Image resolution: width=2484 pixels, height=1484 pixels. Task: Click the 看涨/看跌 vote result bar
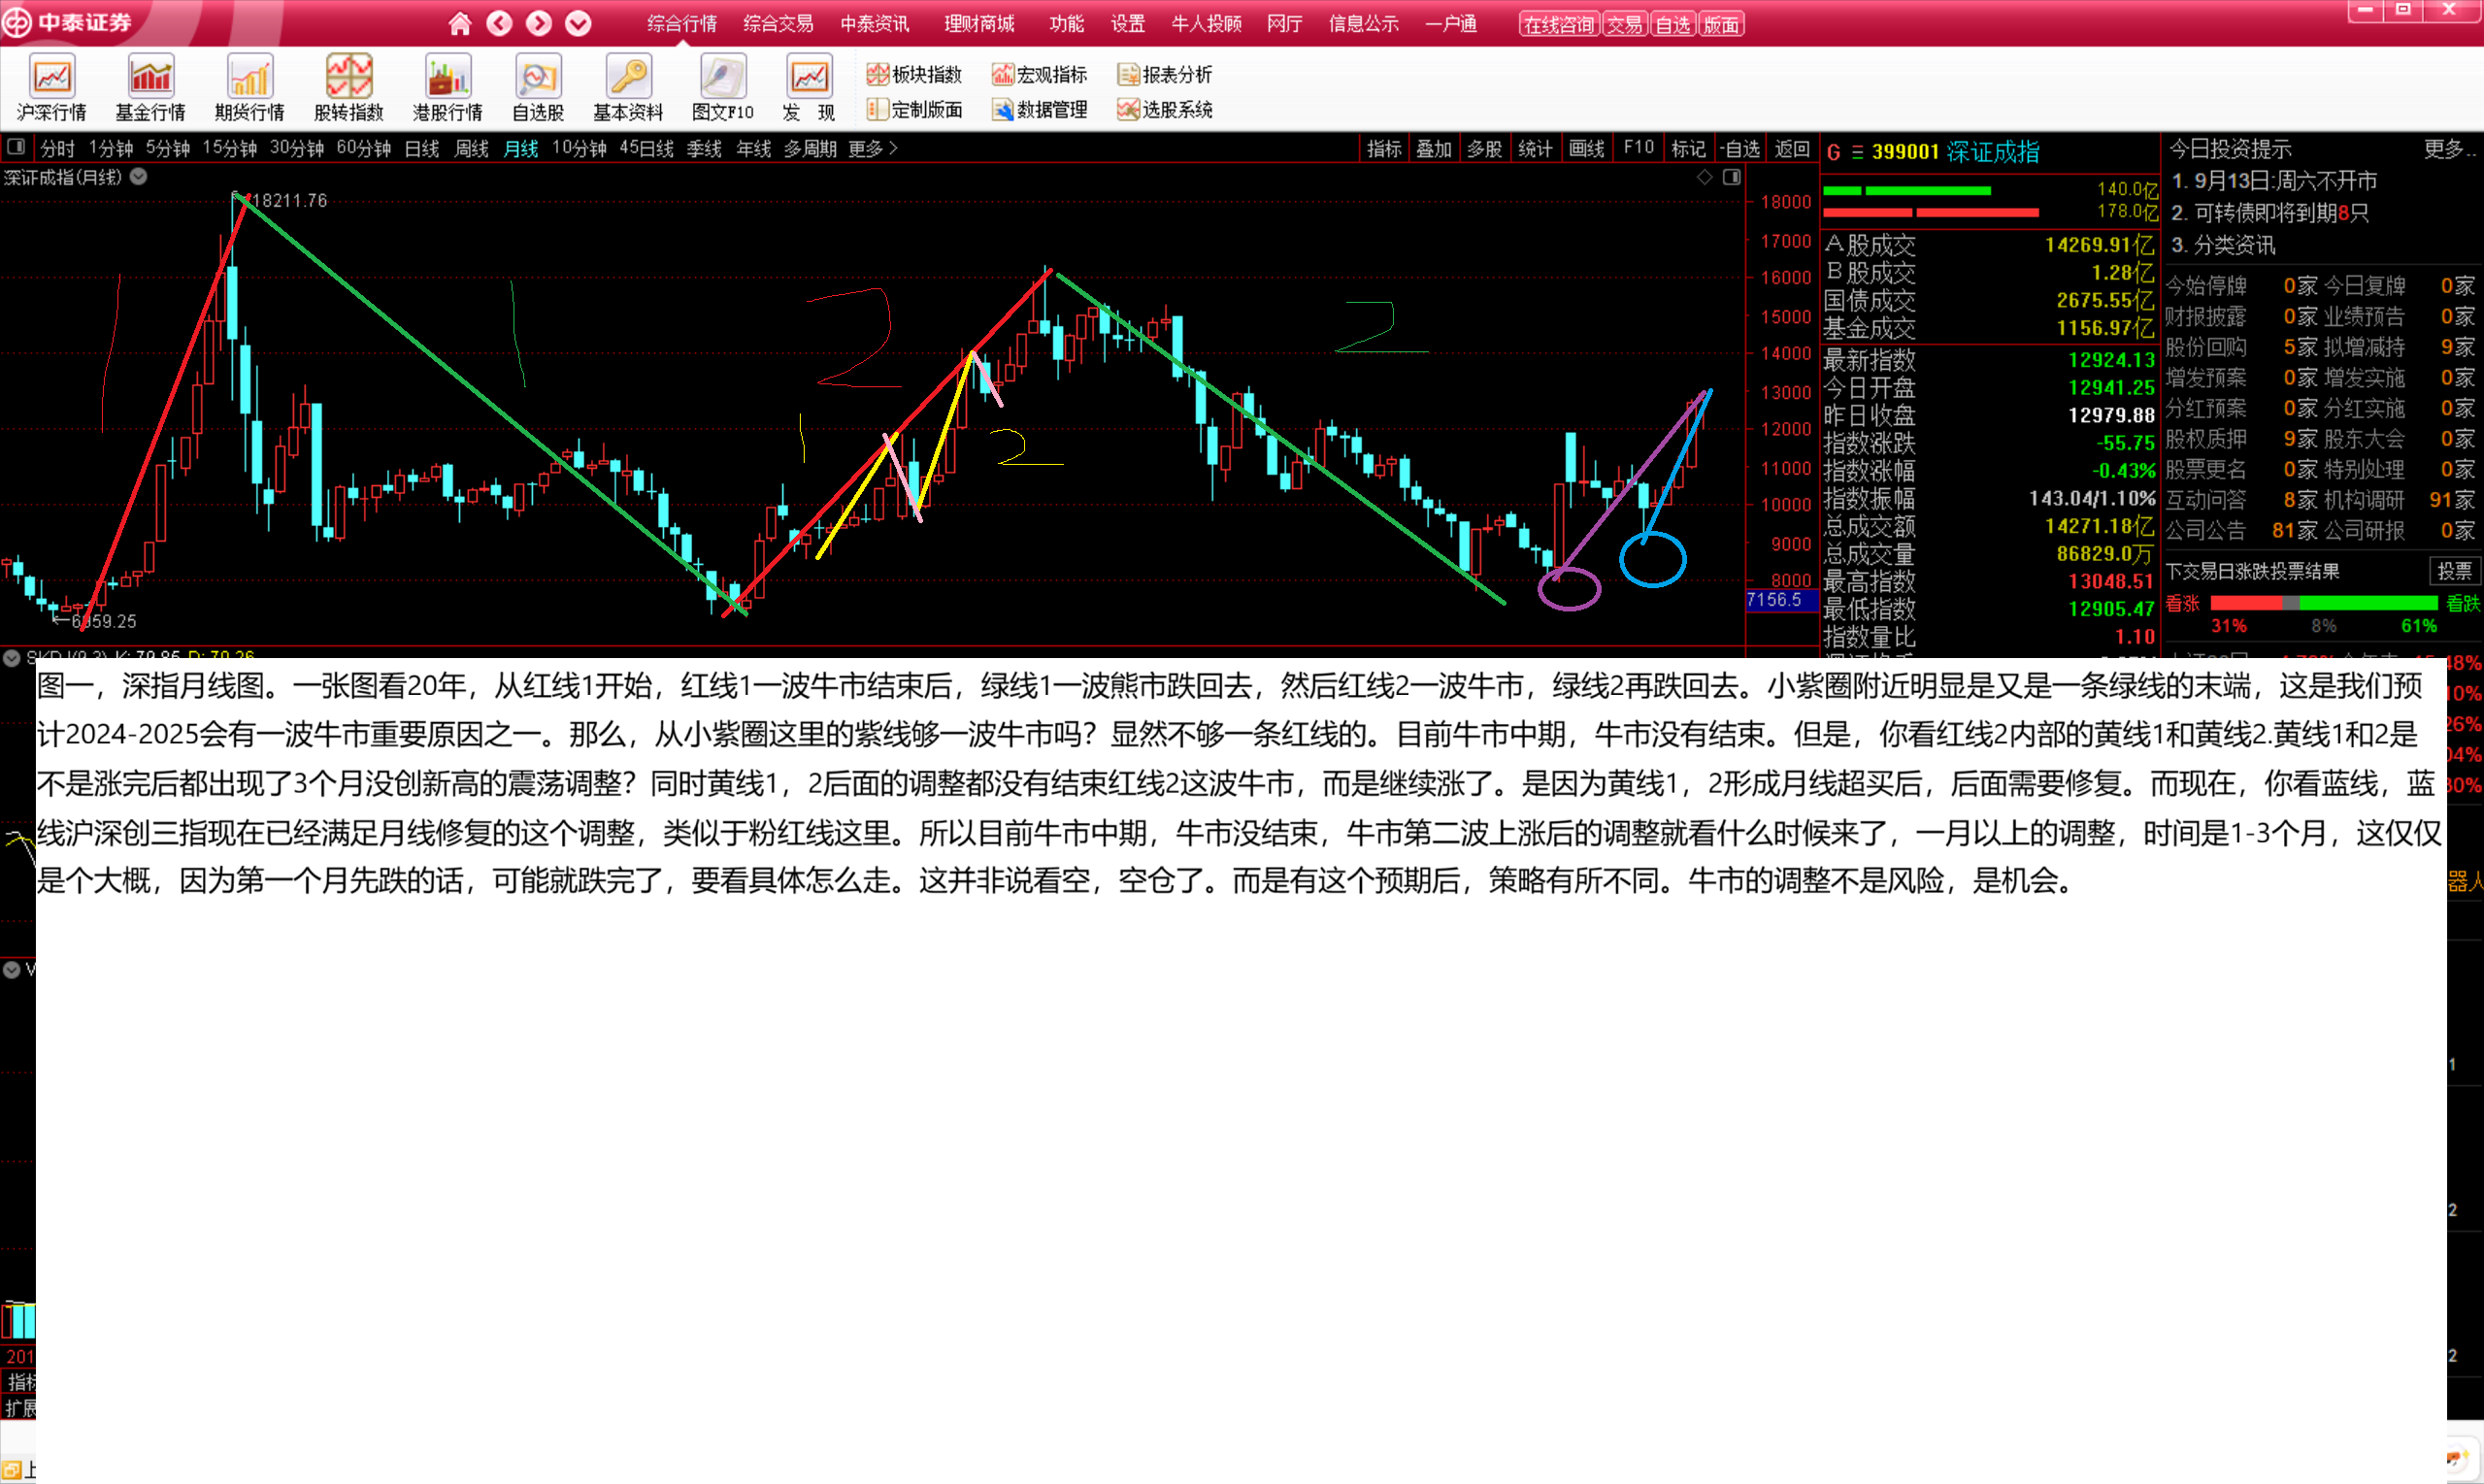click(2323, 603)
